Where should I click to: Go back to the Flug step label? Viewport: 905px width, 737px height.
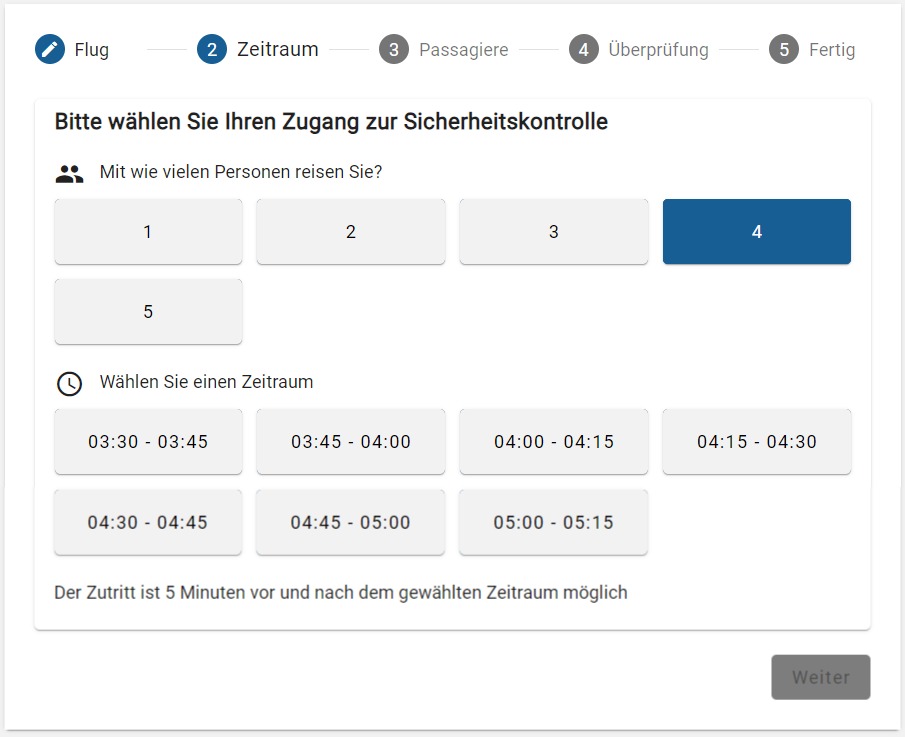[92, 49]
